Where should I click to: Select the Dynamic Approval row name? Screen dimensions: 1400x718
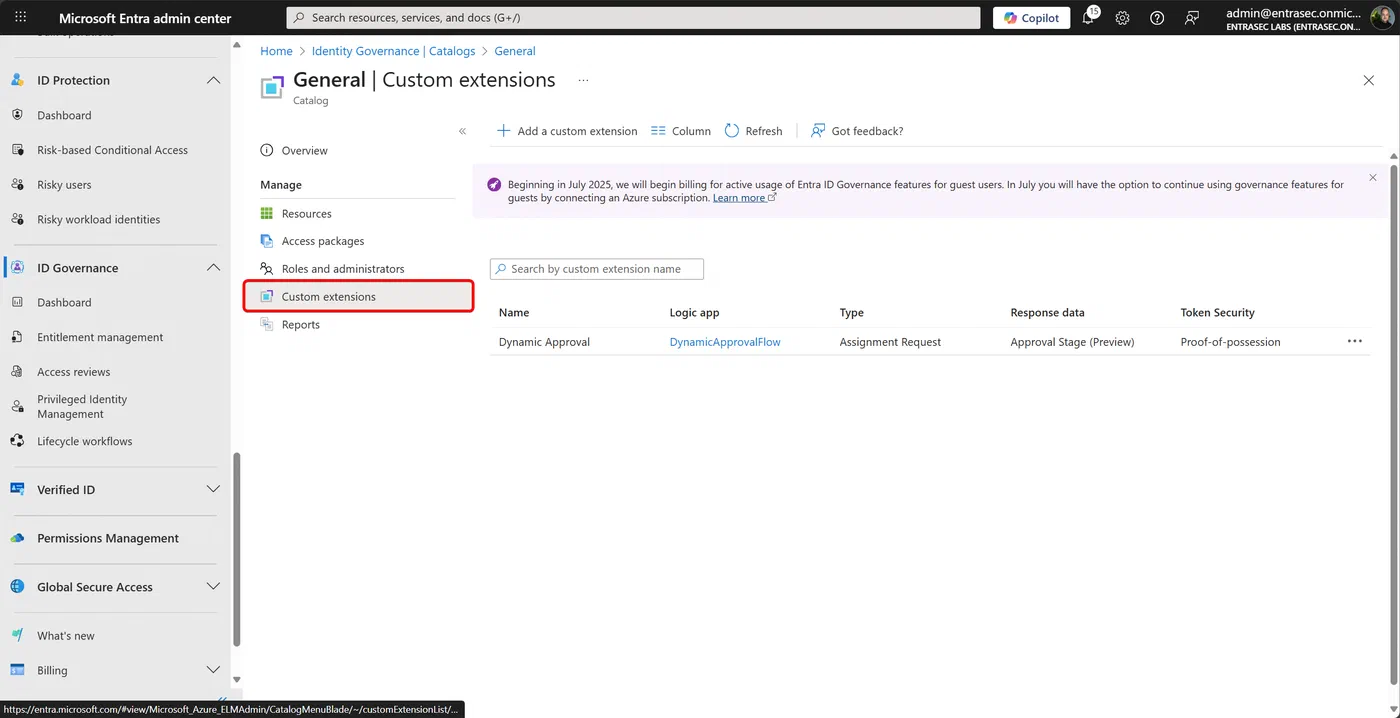tap(544, 342)
